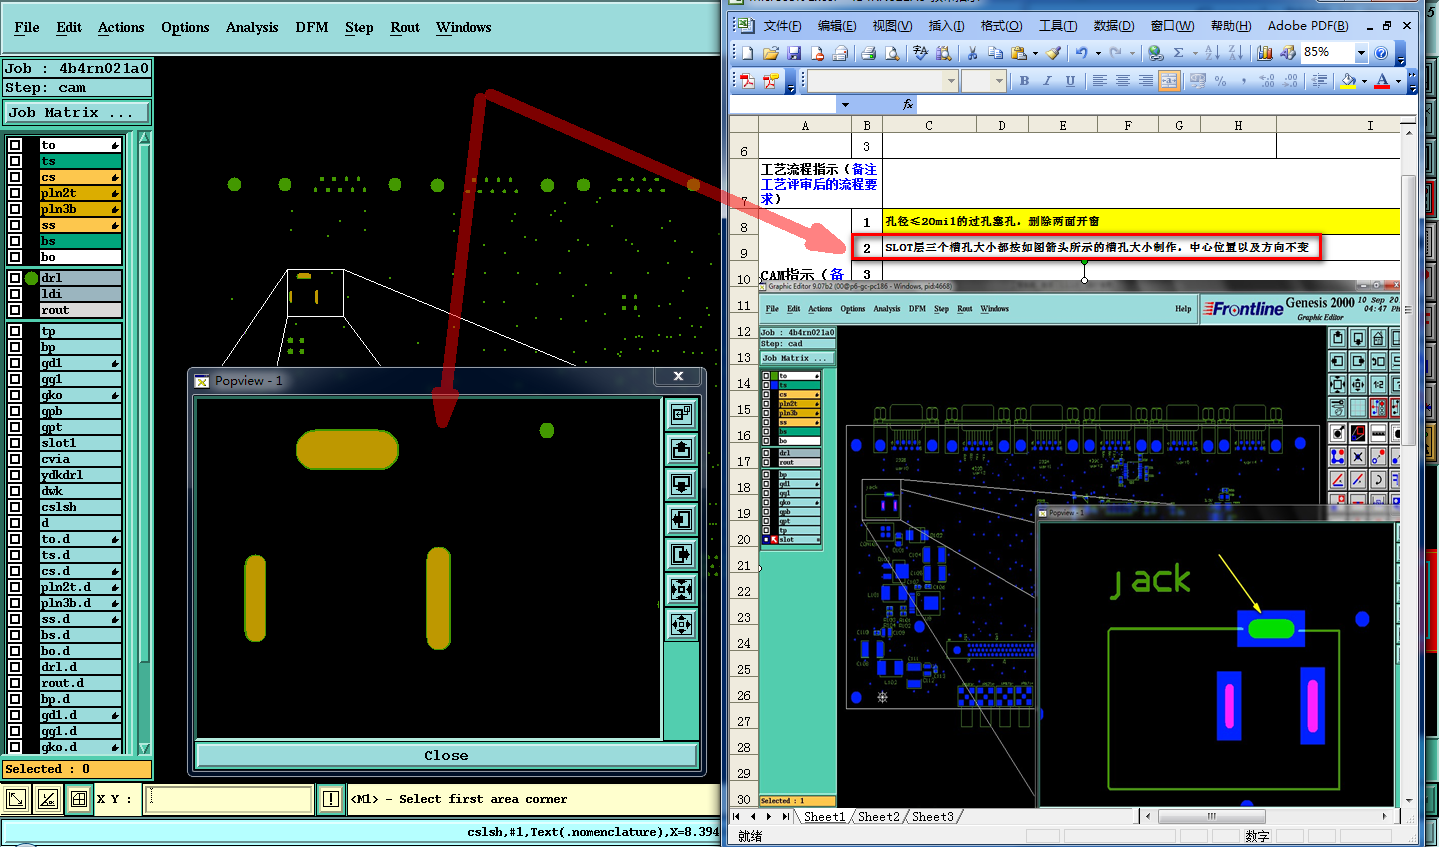Viewport: 1439px width, 847px height.
Task: Open the Undo history dropdown arrow
Action: pyautogui.click(x=1098, y=53)
